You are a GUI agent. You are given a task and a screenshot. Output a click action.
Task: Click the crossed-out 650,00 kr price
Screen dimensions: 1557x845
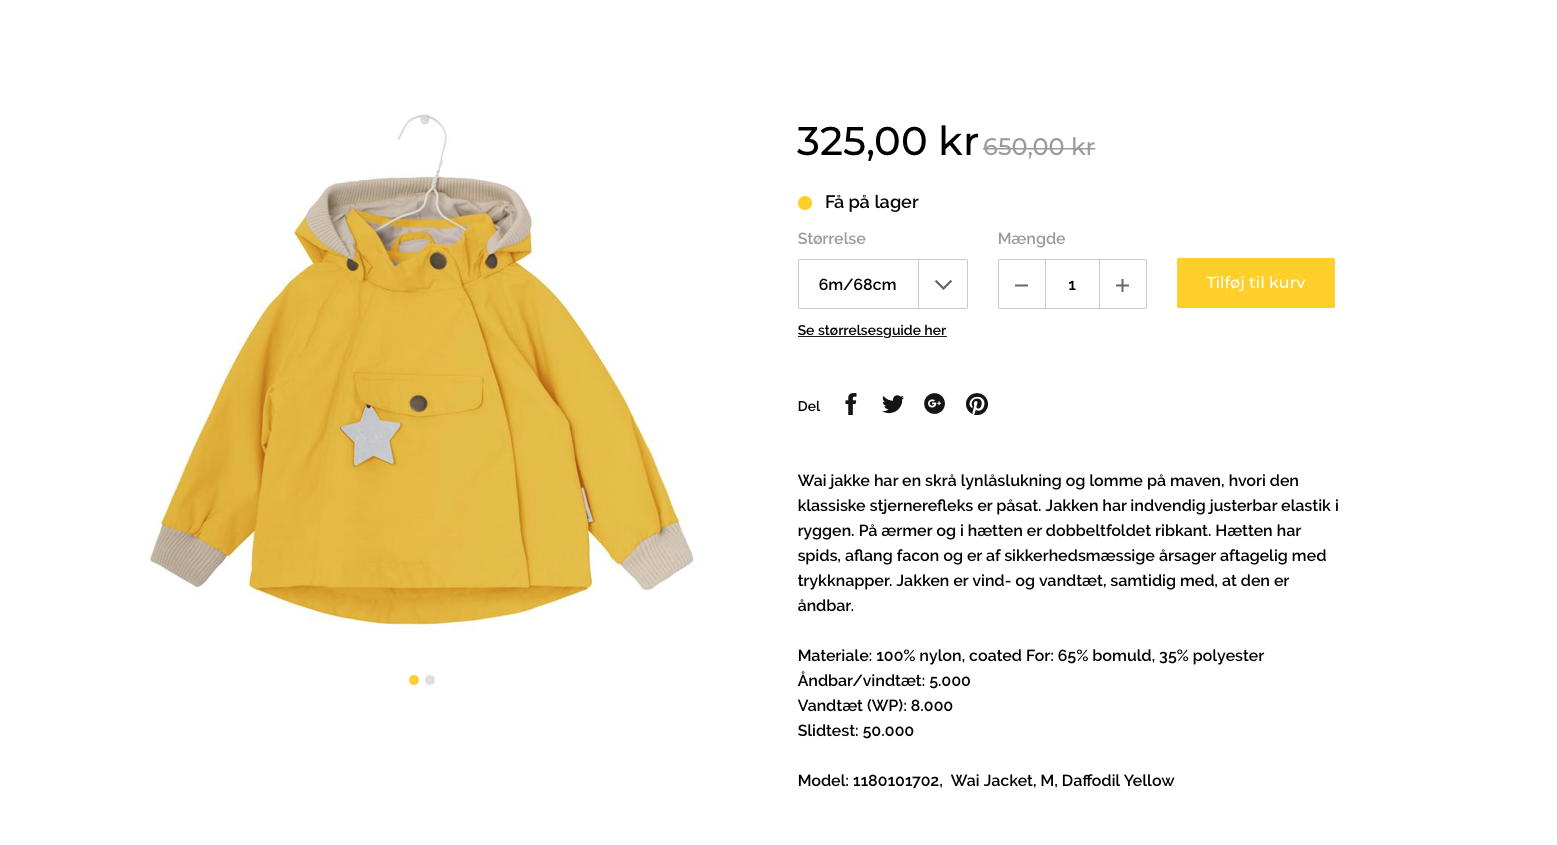tap(1039, 147)
